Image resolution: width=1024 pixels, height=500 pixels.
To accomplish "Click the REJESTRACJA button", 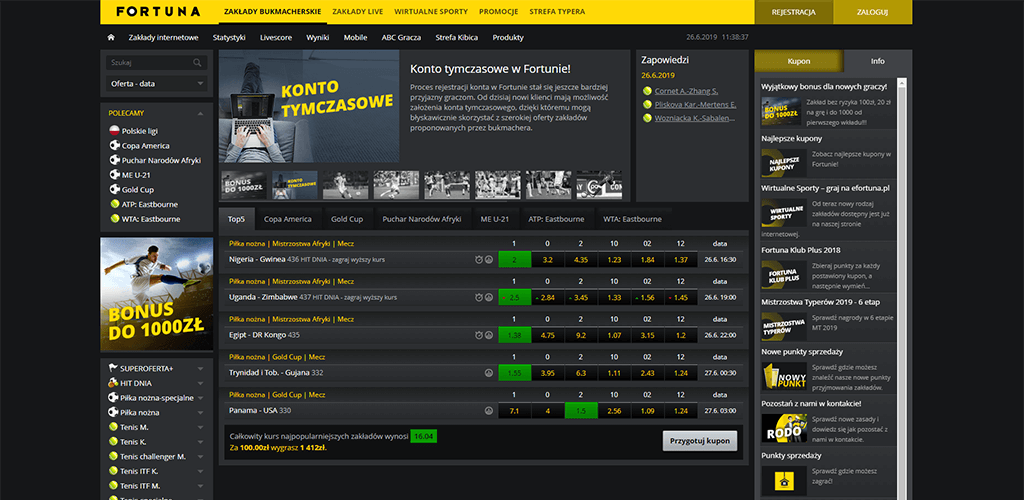I will pyautogui.click(x=794, y=12).
